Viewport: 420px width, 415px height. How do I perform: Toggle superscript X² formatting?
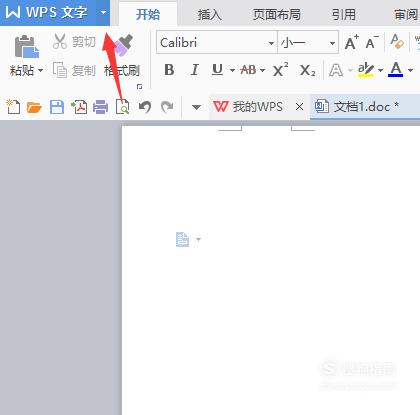tap(280, 70)
